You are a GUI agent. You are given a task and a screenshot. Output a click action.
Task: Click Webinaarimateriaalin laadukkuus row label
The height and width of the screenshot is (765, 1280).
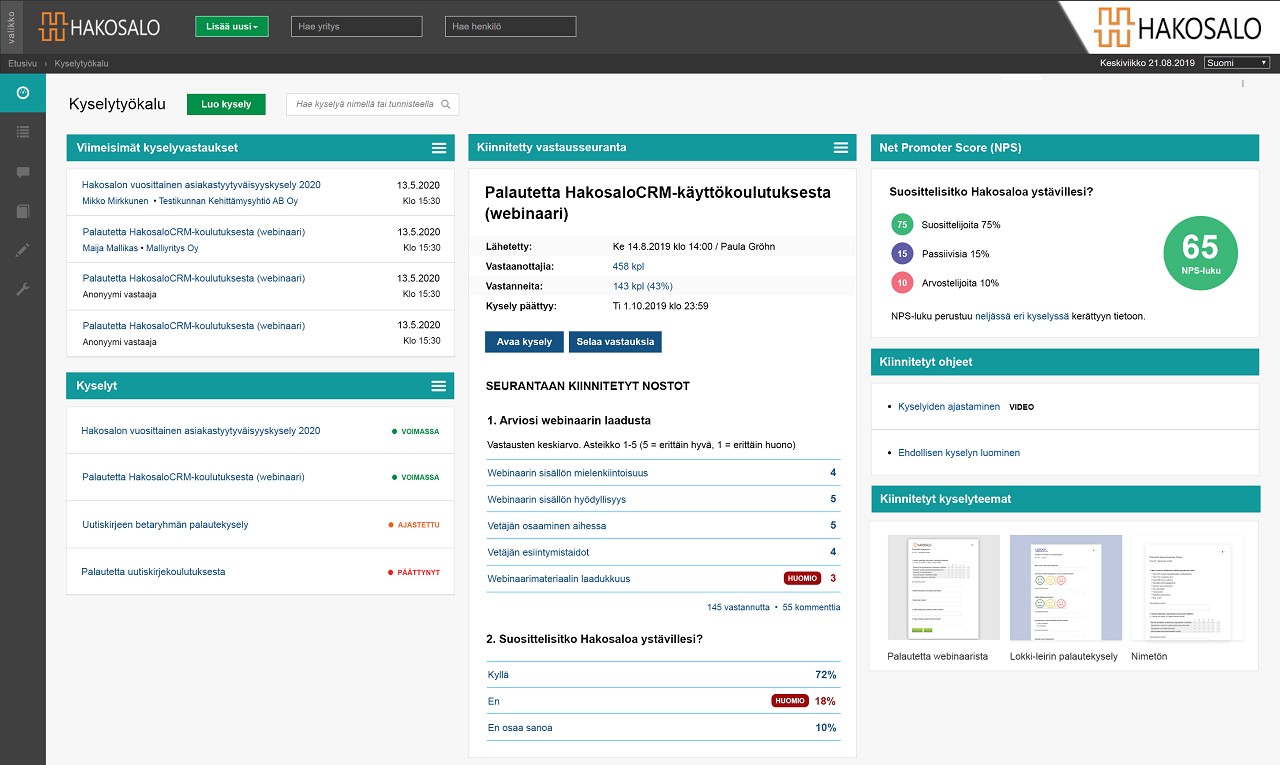pyautogui.click(x=559, y=578)
